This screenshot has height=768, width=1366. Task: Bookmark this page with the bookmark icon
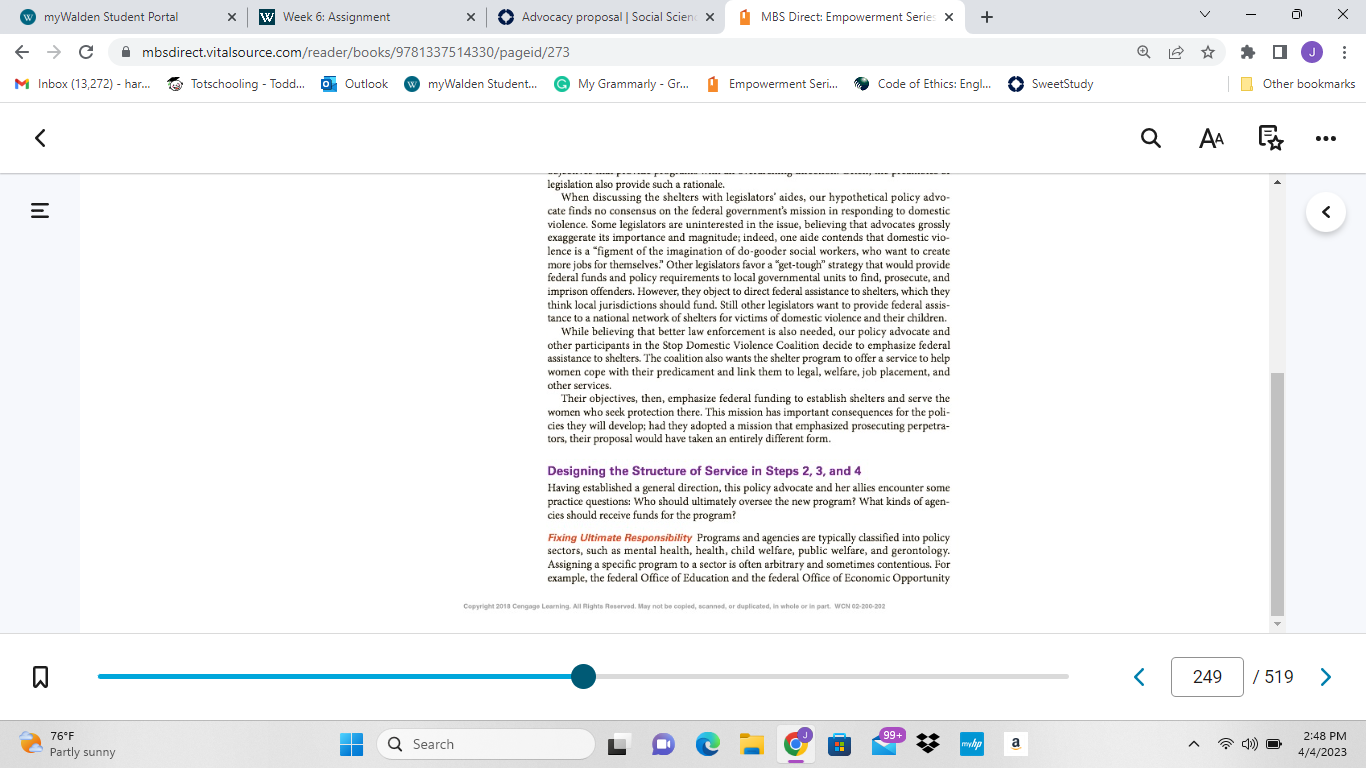point(40,677)
